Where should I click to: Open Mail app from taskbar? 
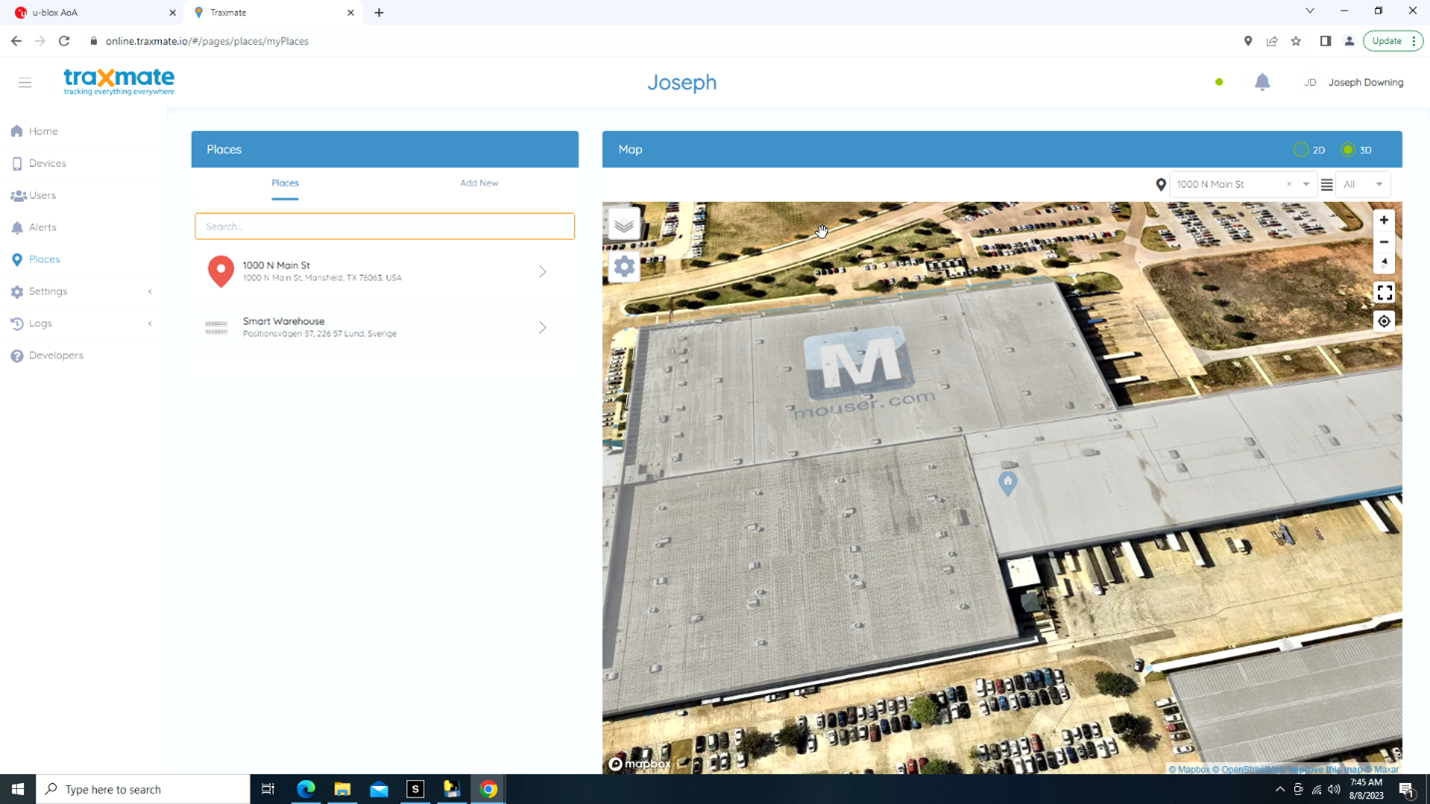(x=379, y=789)
